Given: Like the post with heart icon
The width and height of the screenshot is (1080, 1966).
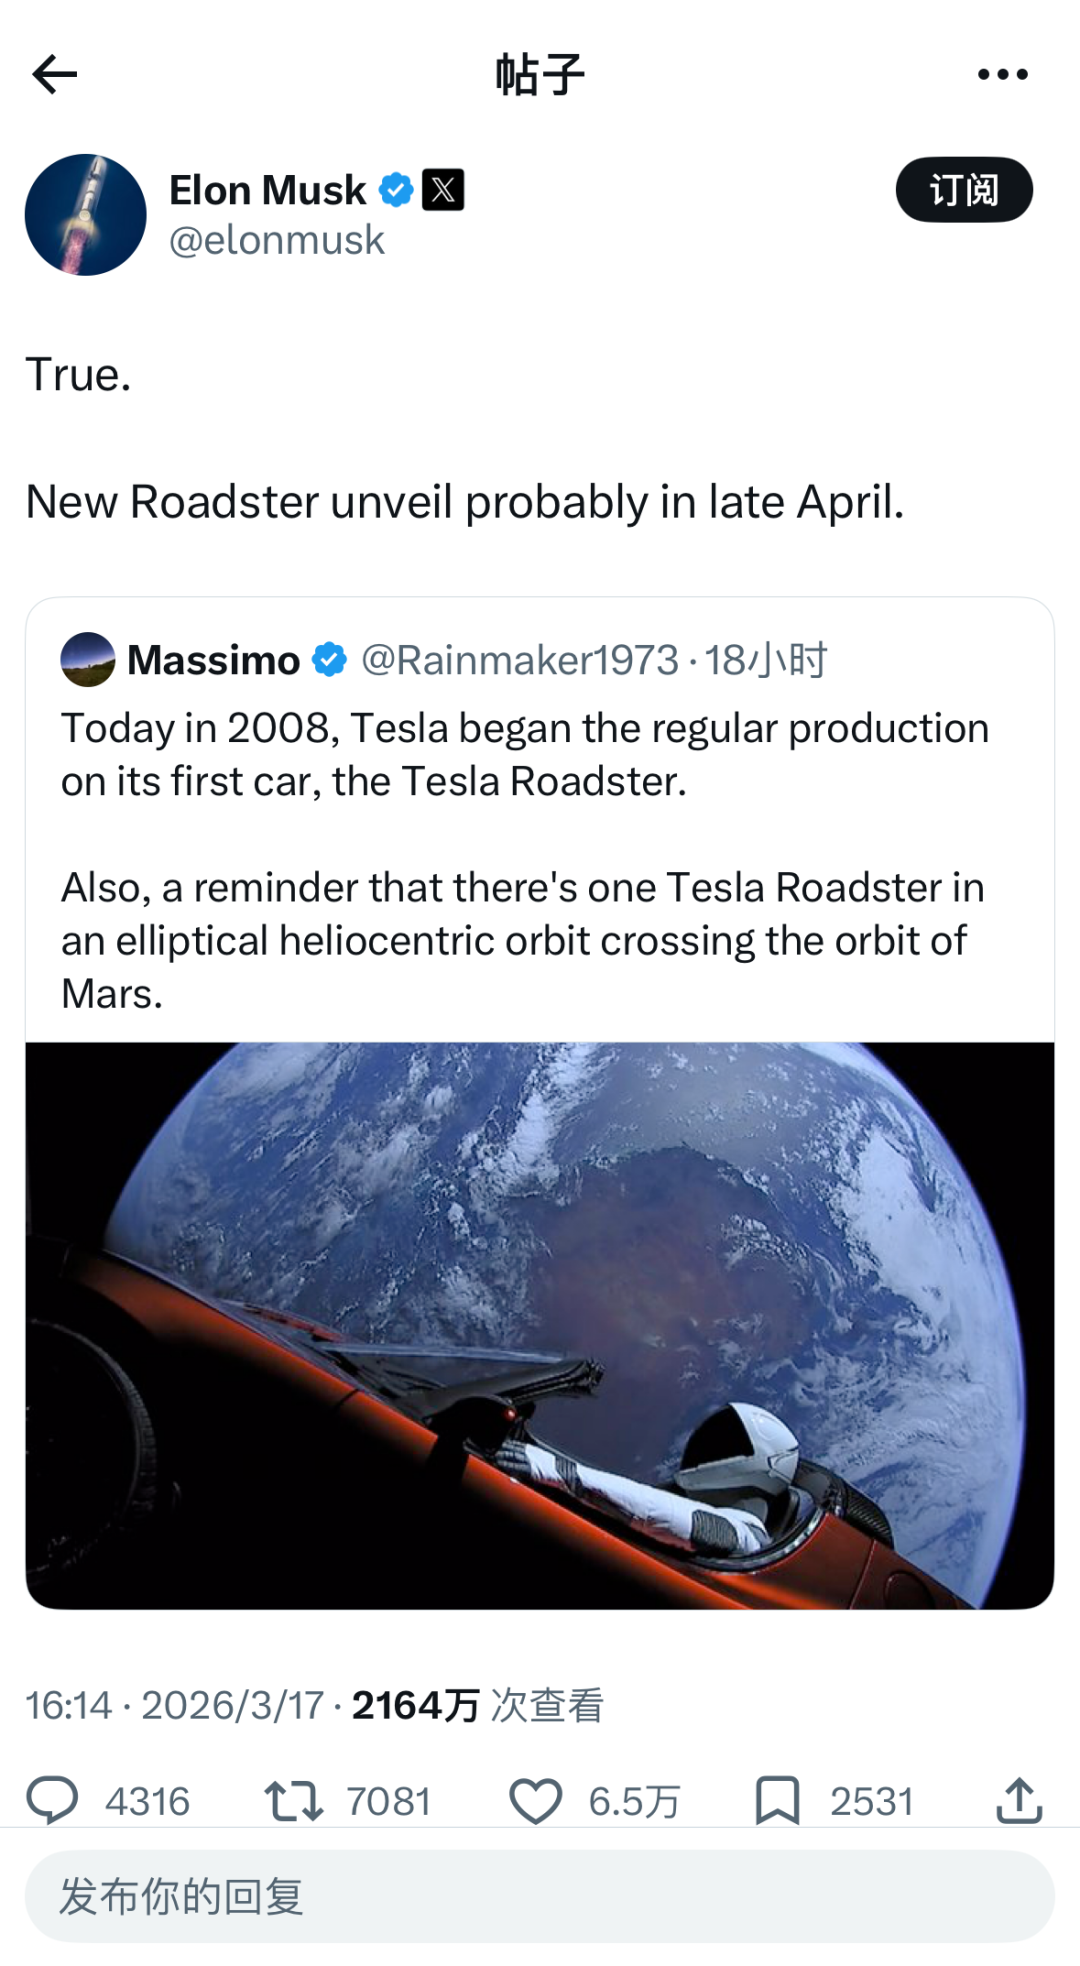Looking at the screenshot, I should click(x=536, y=1801).
